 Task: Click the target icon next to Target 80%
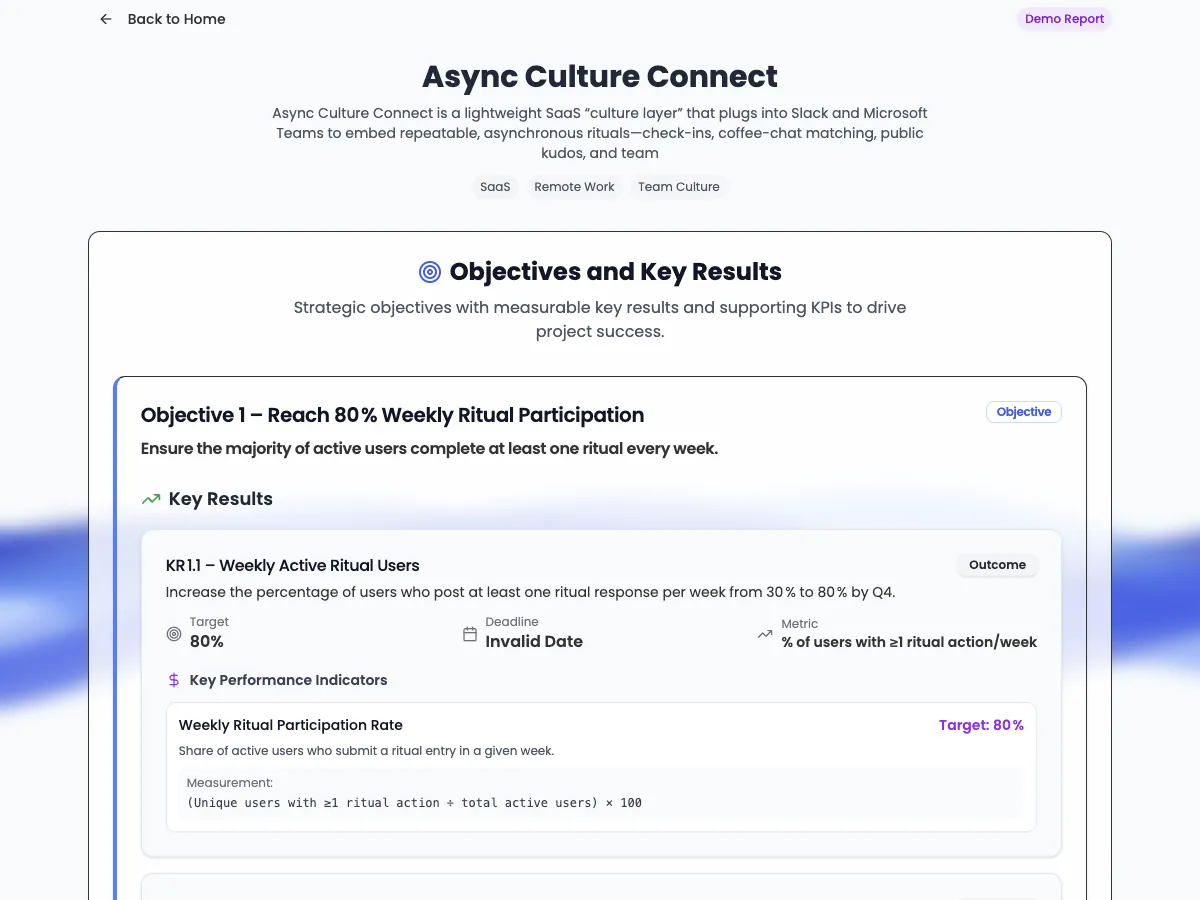(x=174, y=634)
